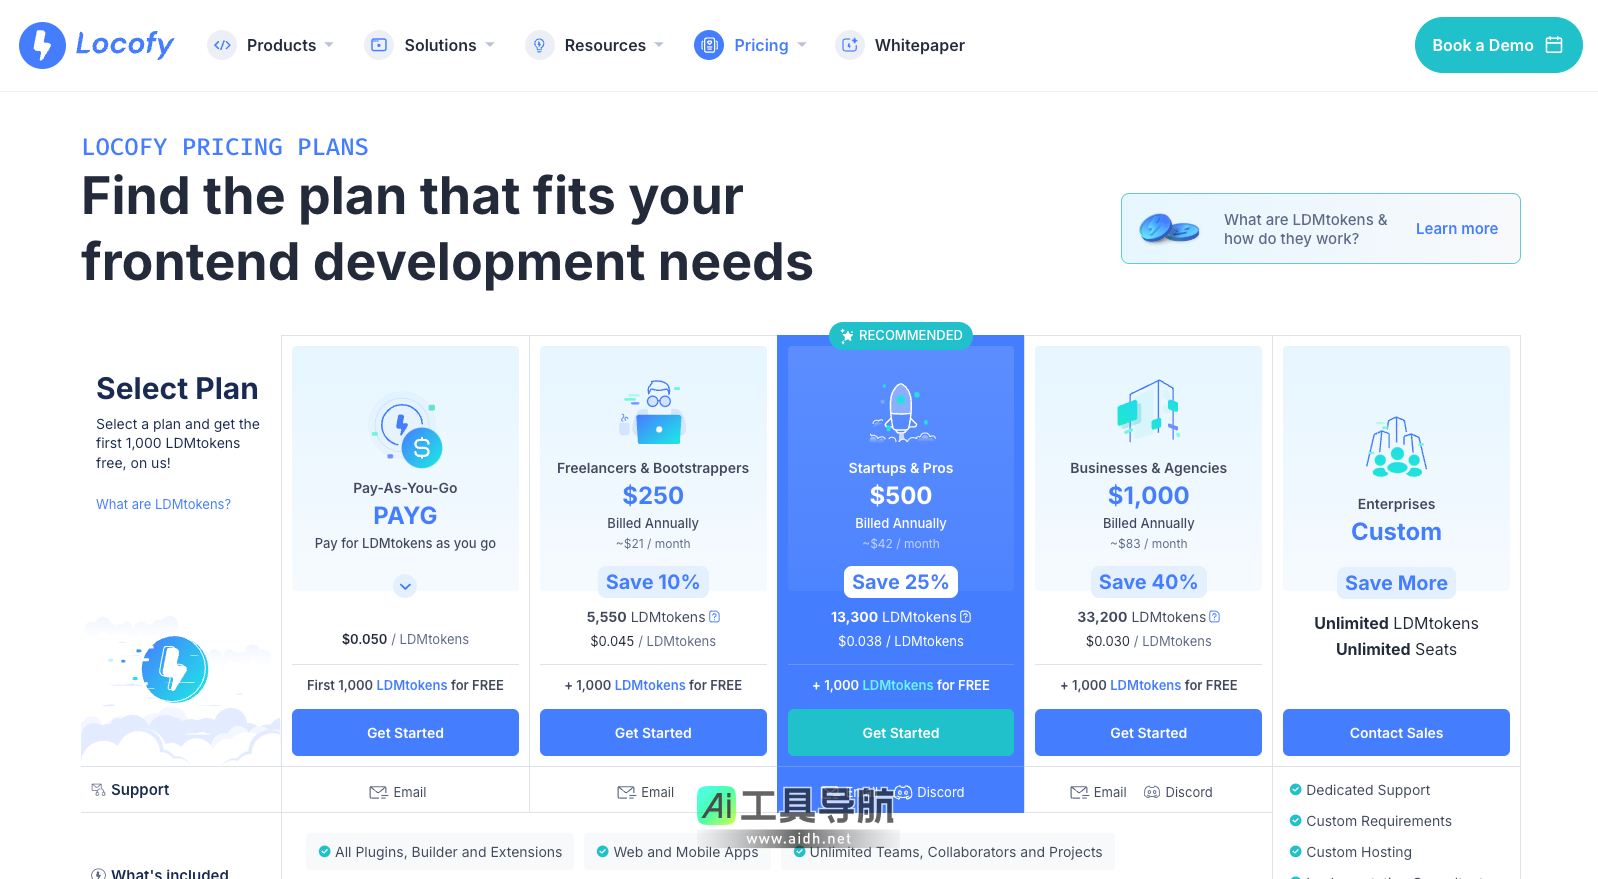
Task: Click the Whitepaper sparkle icon
Action: click(x=850, y=45)
